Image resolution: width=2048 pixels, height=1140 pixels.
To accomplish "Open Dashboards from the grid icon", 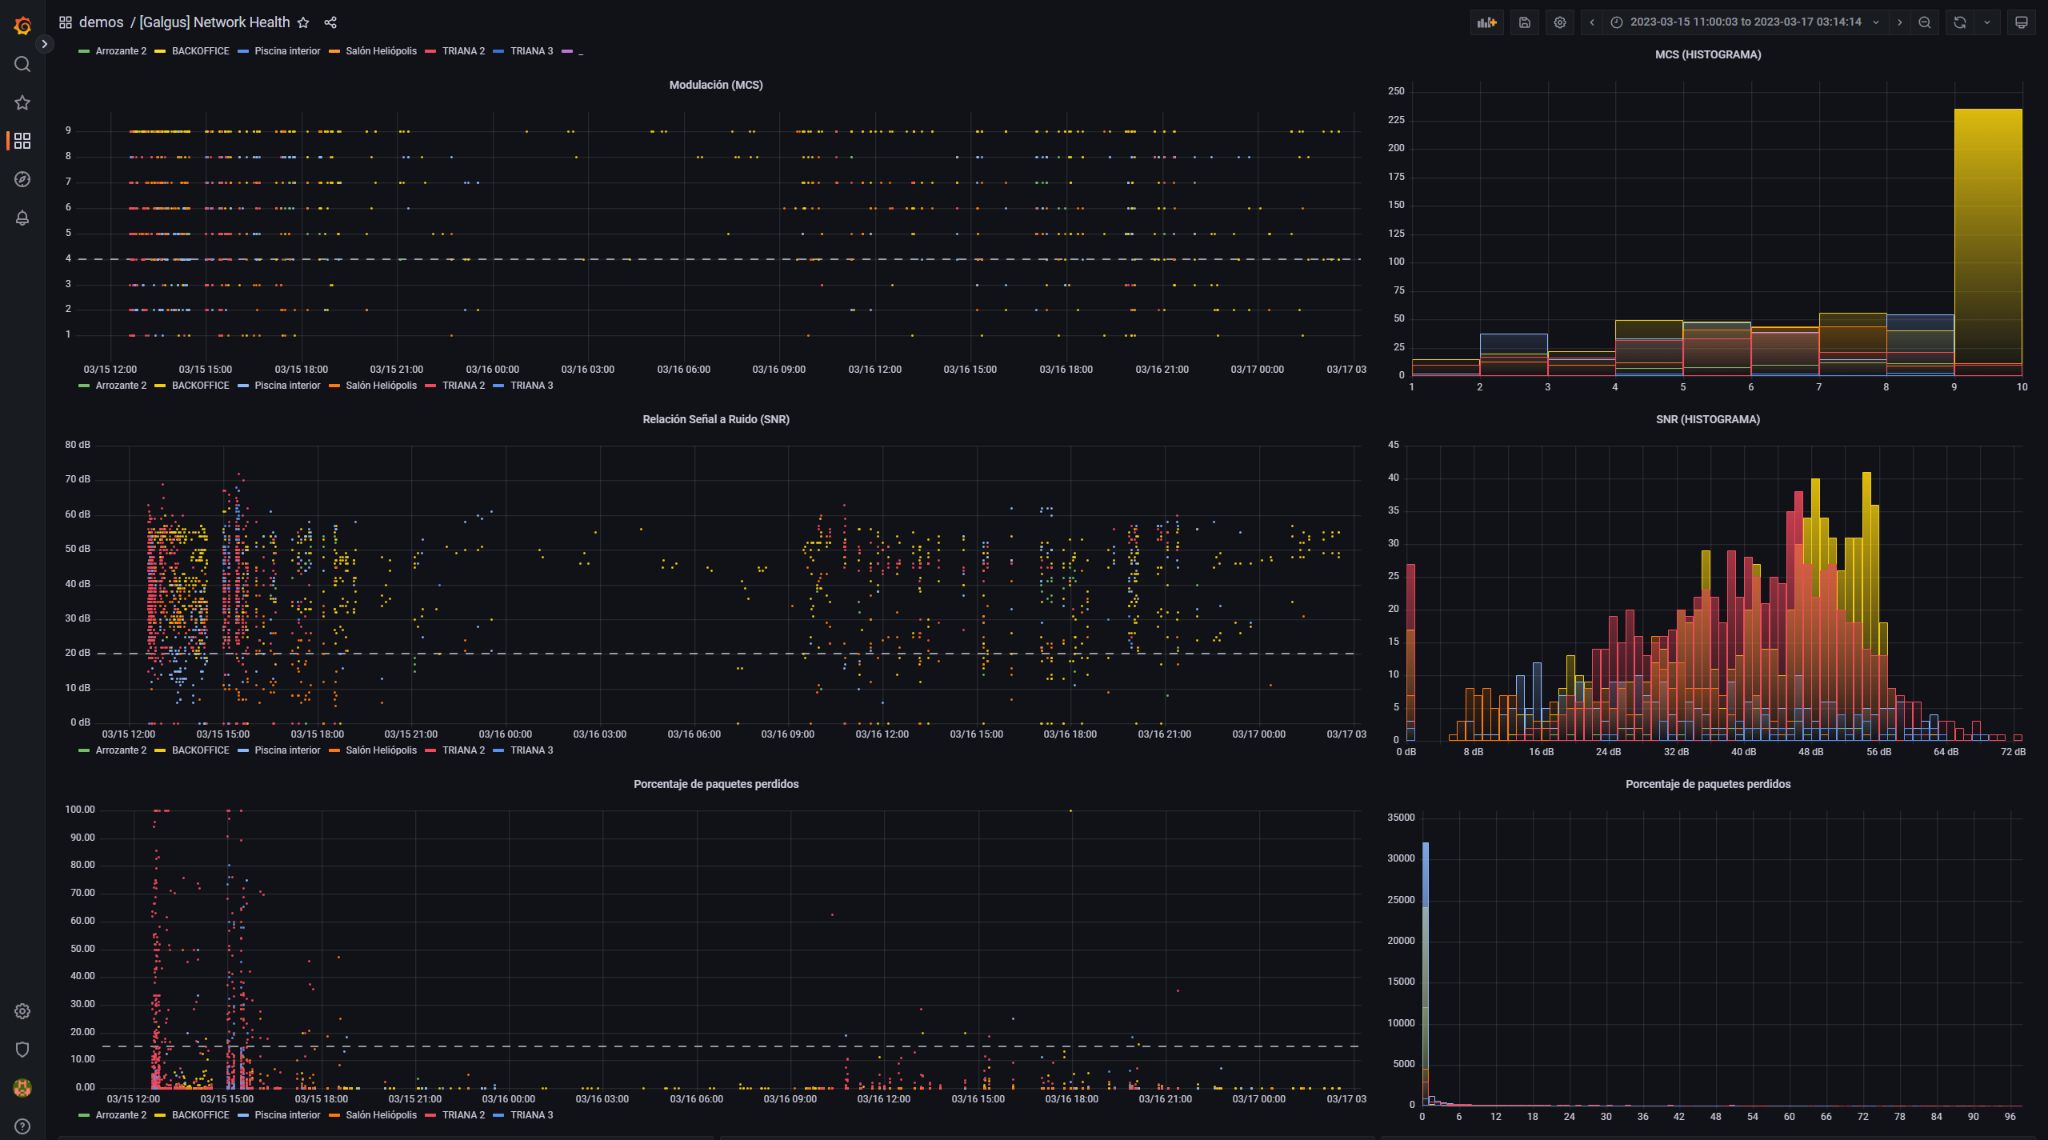I will pyautogui.click(x=22, y=141).
